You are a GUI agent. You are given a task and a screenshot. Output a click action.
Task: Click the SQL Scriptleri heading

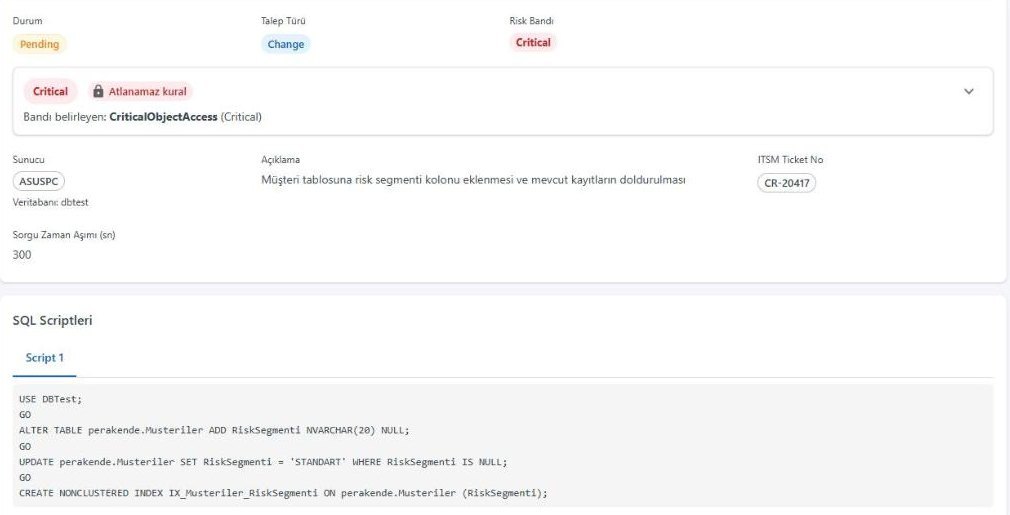(53, 321)
